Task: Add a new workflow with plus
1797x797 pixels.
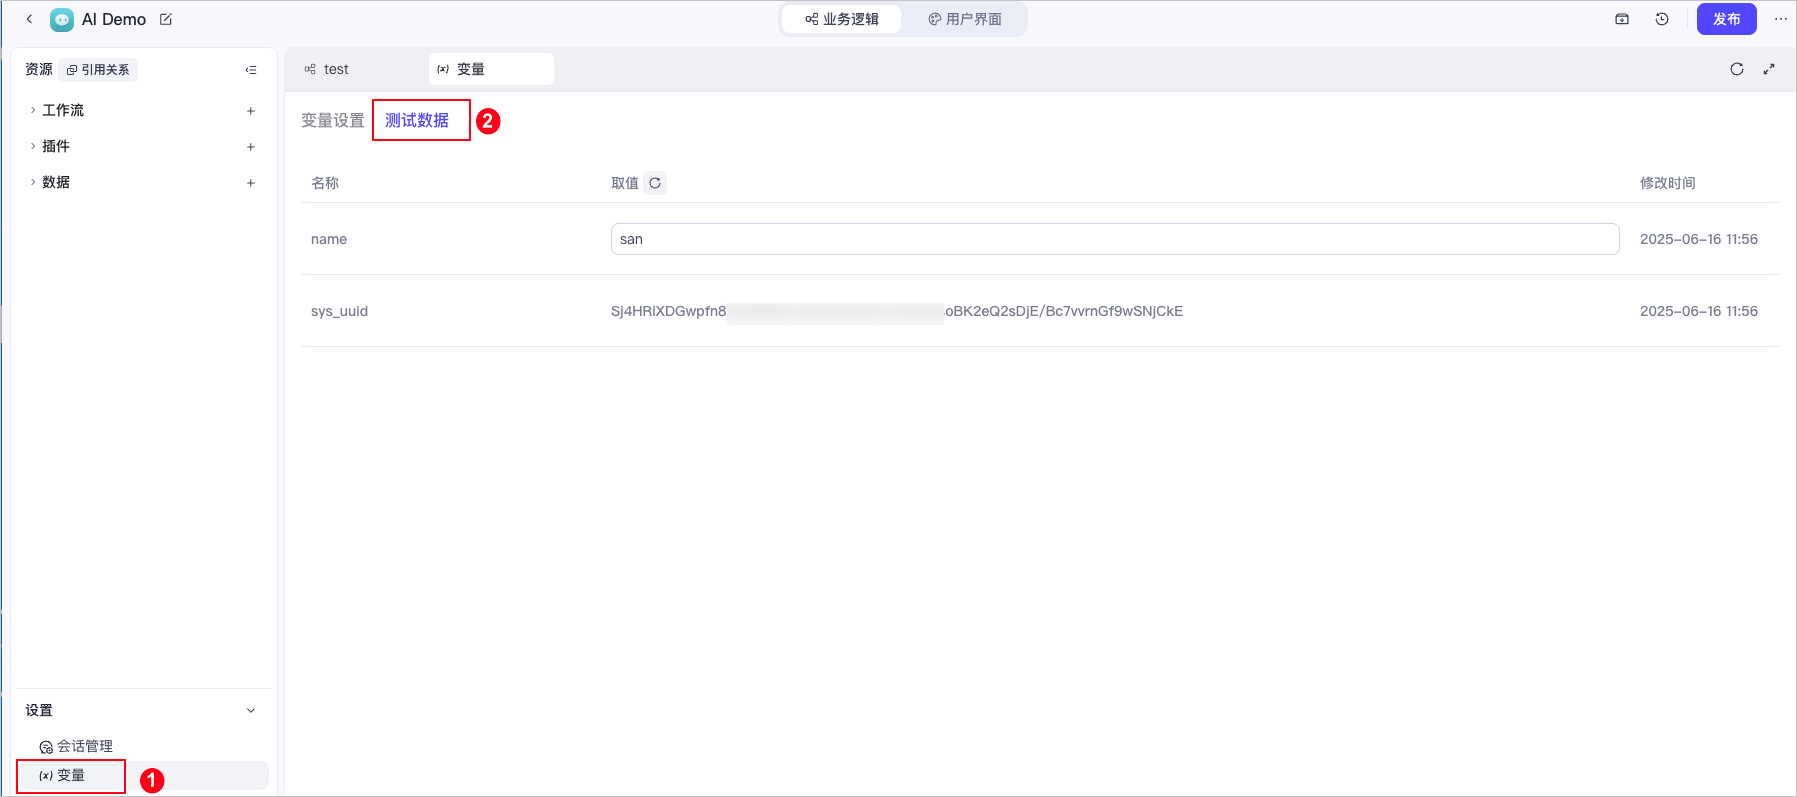Action: click(x=251, y=111)
